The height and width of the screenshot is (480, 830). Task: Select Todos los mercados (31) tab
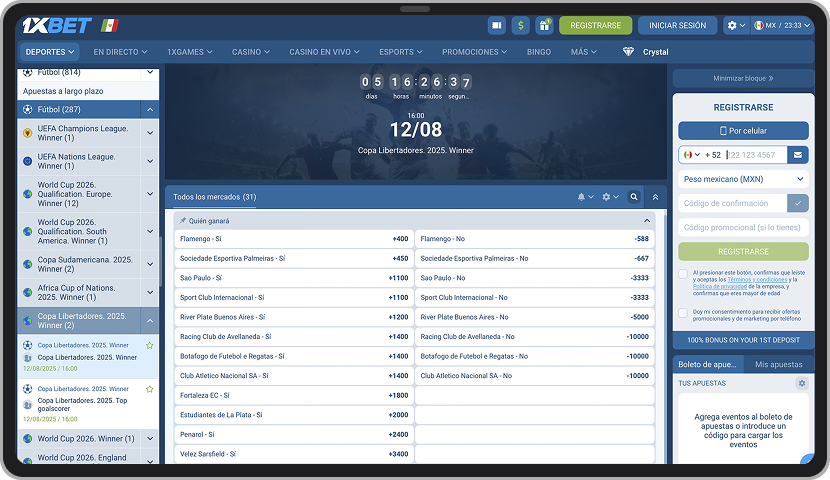point(214,197)
